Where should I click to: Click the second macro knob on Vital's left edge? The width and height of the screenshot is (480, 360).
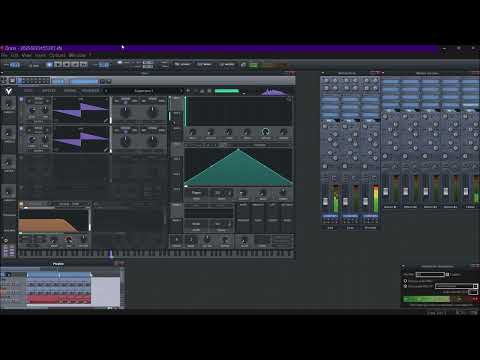click(9, 133)
